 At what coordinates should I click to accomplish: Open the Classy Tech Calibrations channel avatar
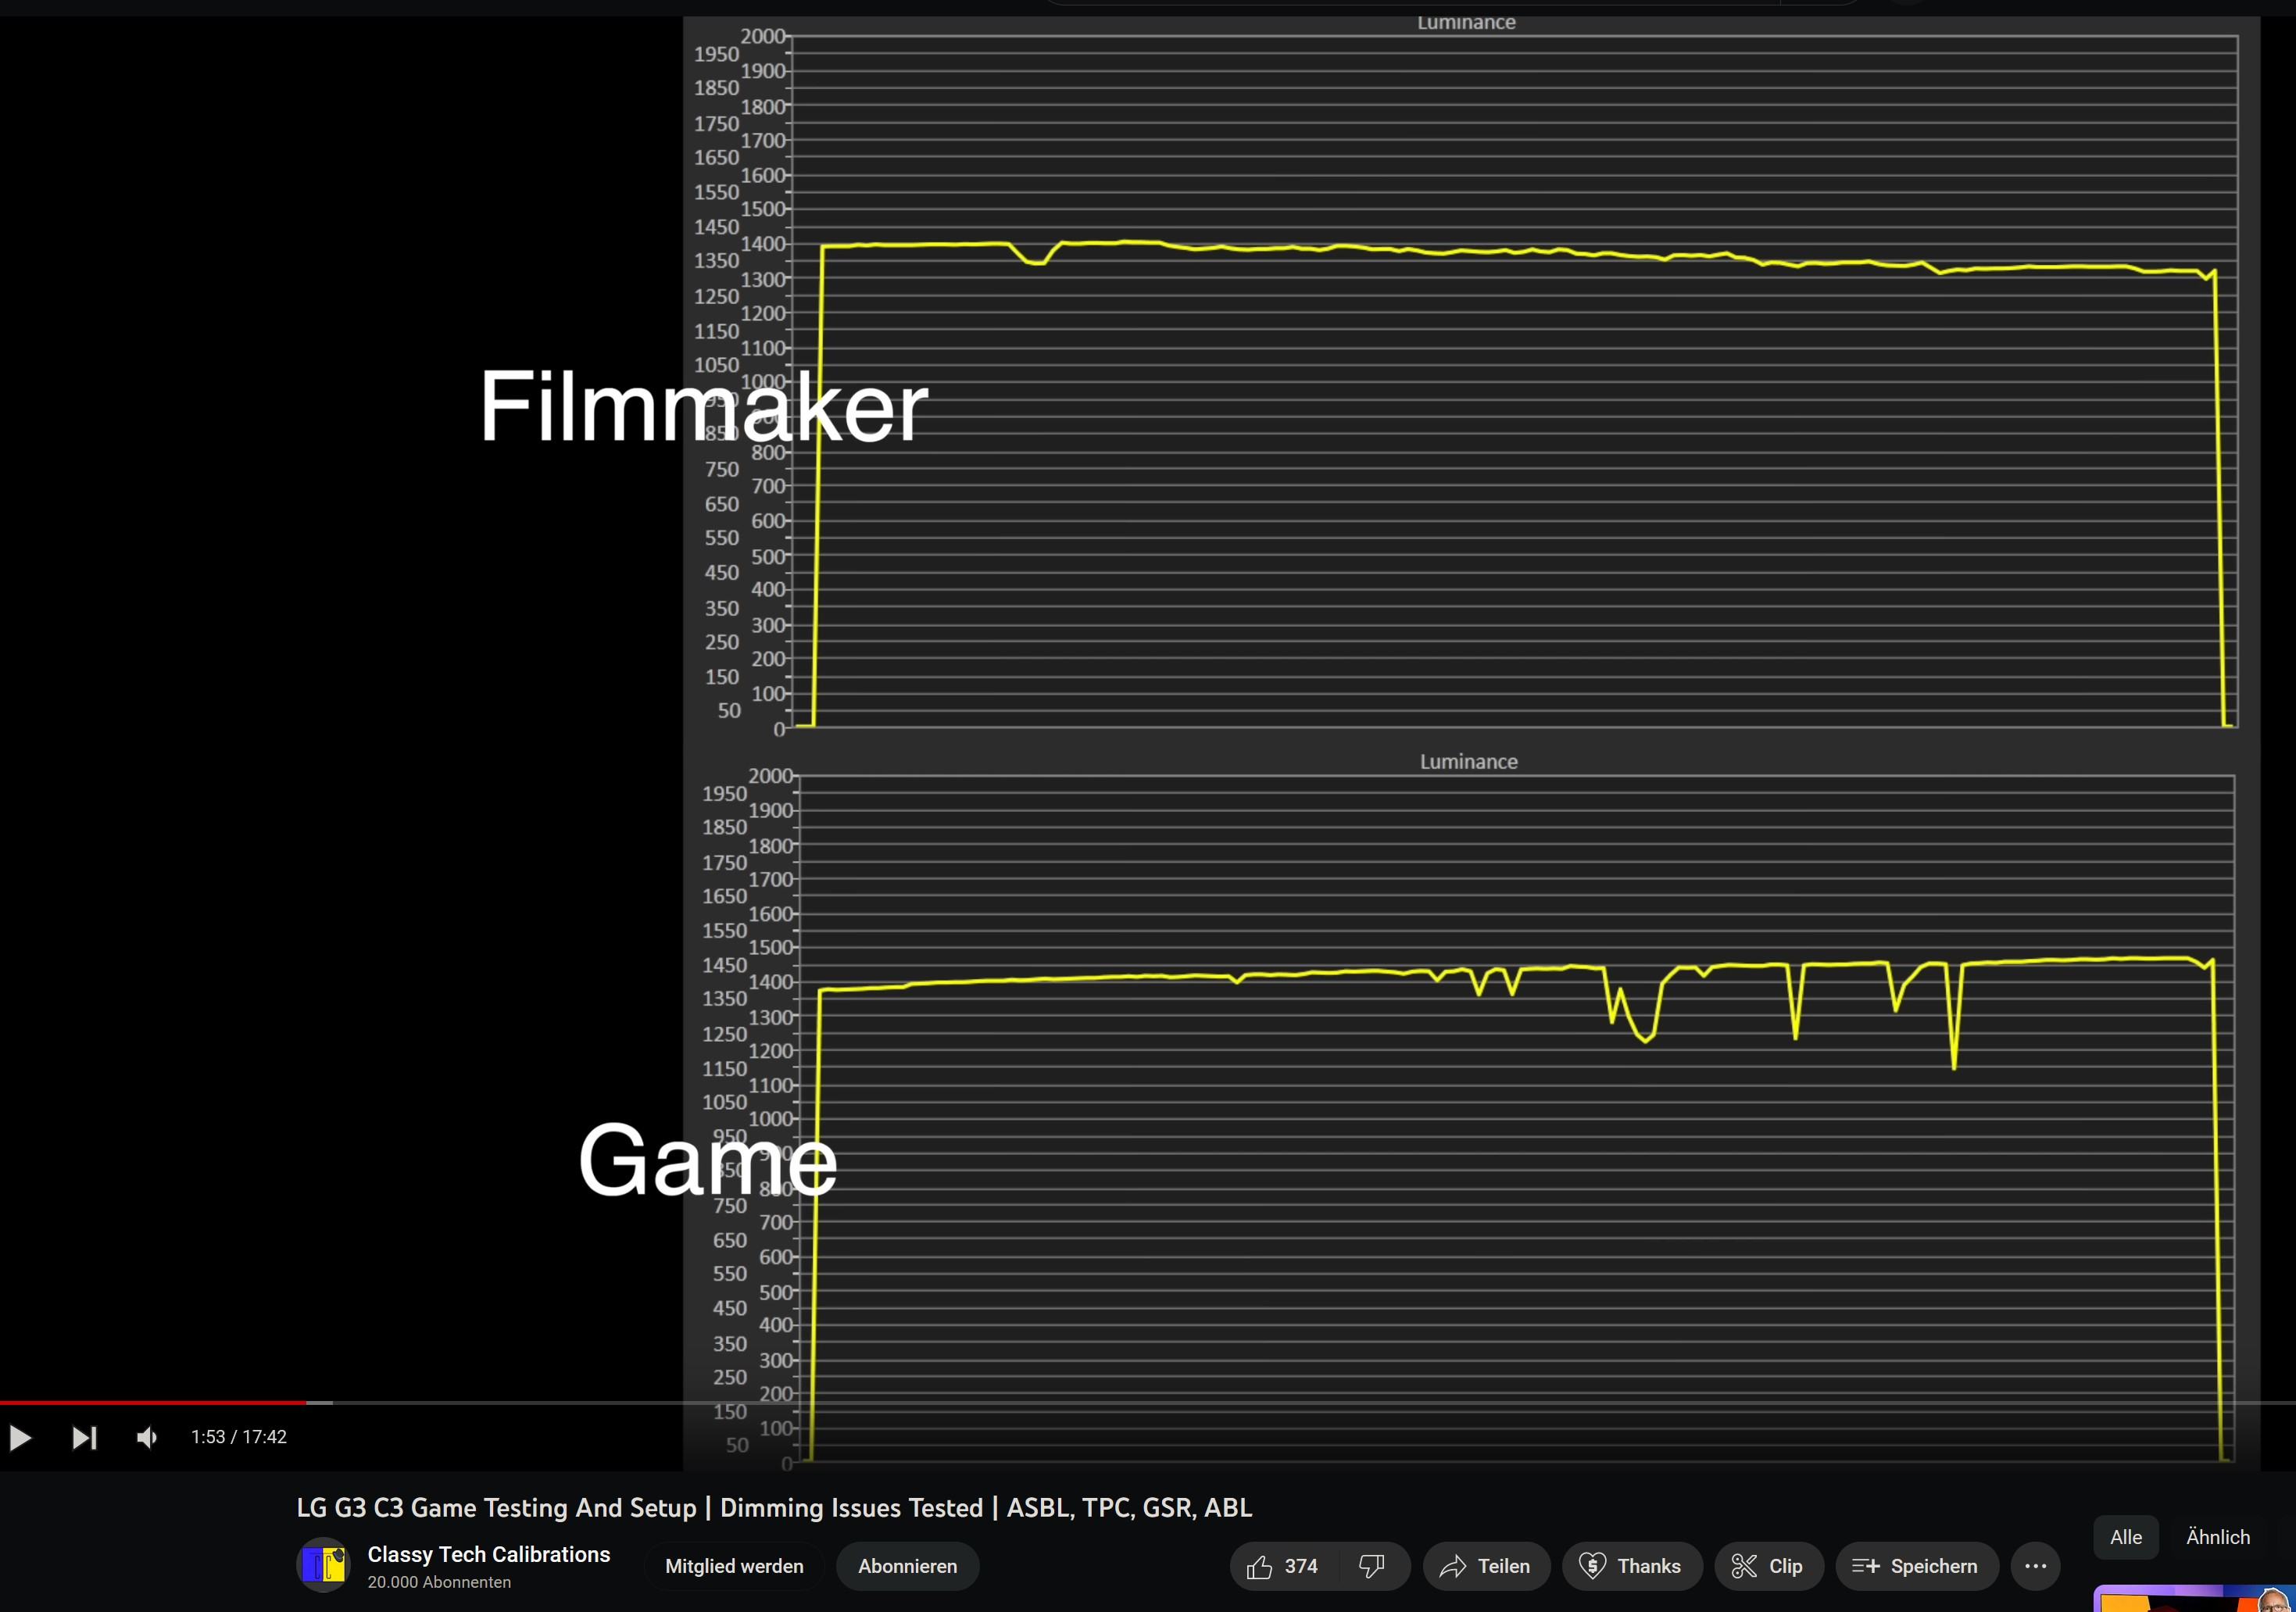coord(323,1565)
